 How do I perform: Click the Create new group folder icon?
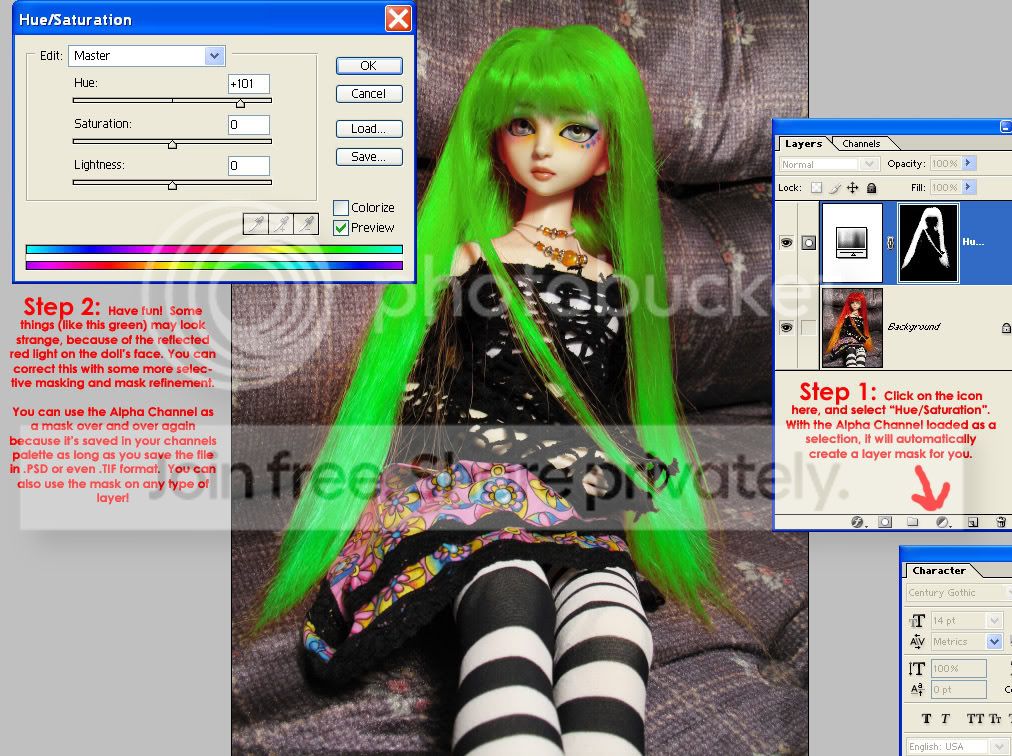913,522
